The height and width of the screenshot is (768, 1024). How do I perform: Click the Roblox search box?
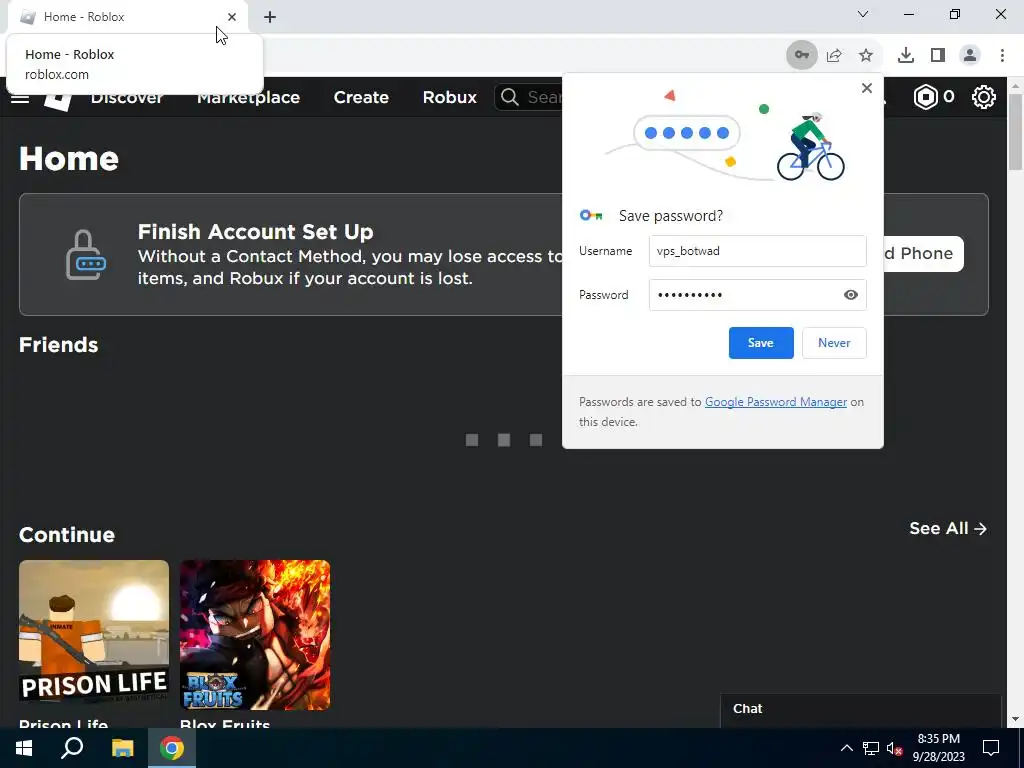point(528,97)
